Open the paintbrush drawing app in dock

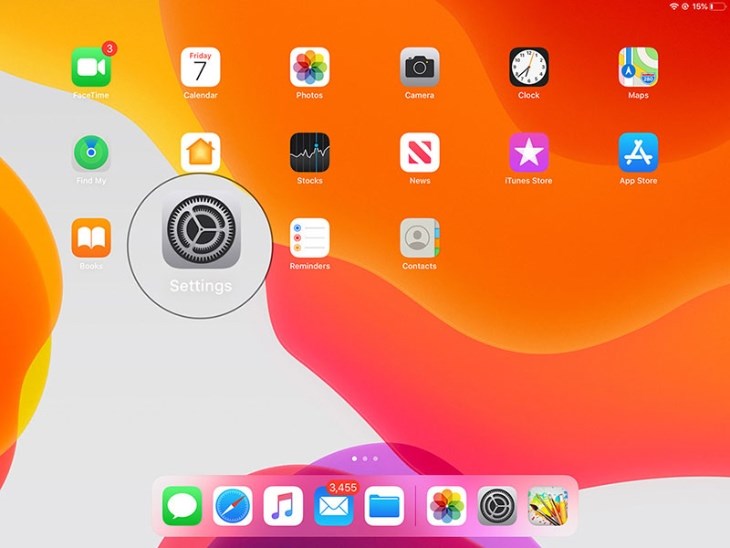click(x=548, y=506)
